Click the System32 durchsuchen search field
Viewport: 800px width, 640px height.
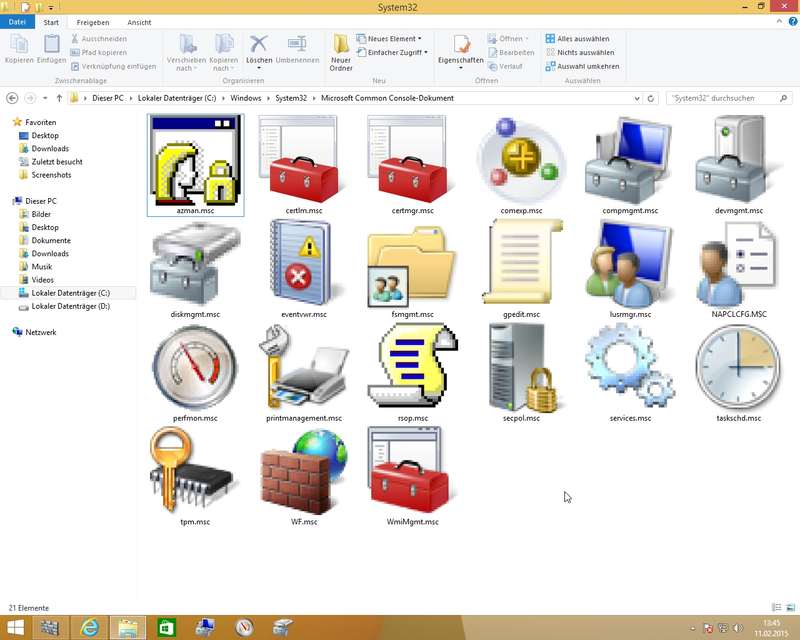(718, 98)
